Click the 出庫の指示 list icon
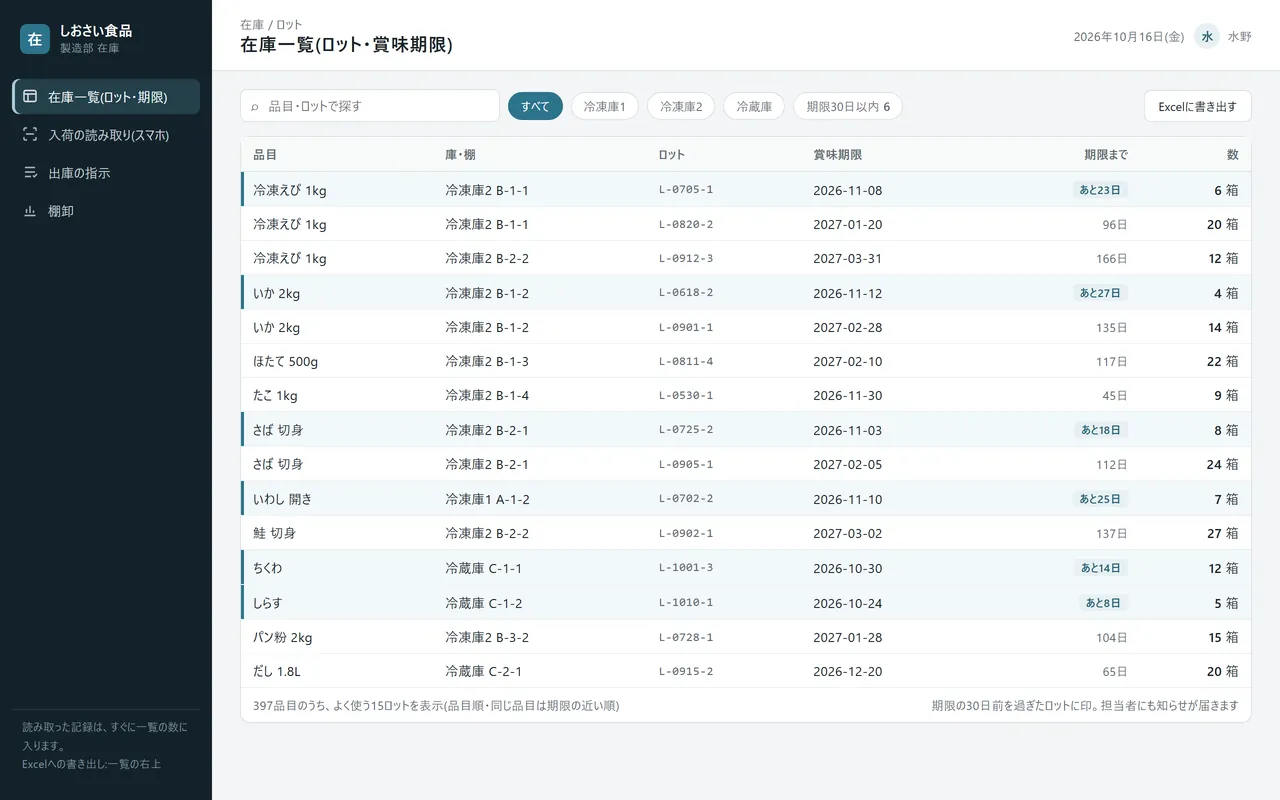The width and height of the screenshot is (1280, 800). pyautogui.click(x=30, y=173)
